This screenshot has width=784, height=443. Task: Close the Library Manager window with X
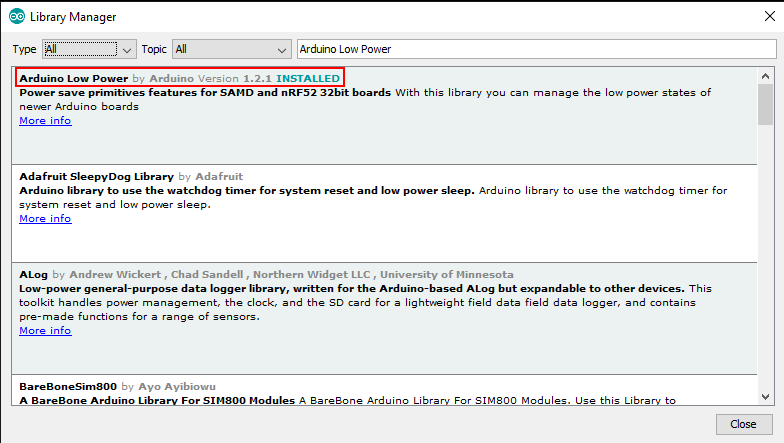coord(770,16)
